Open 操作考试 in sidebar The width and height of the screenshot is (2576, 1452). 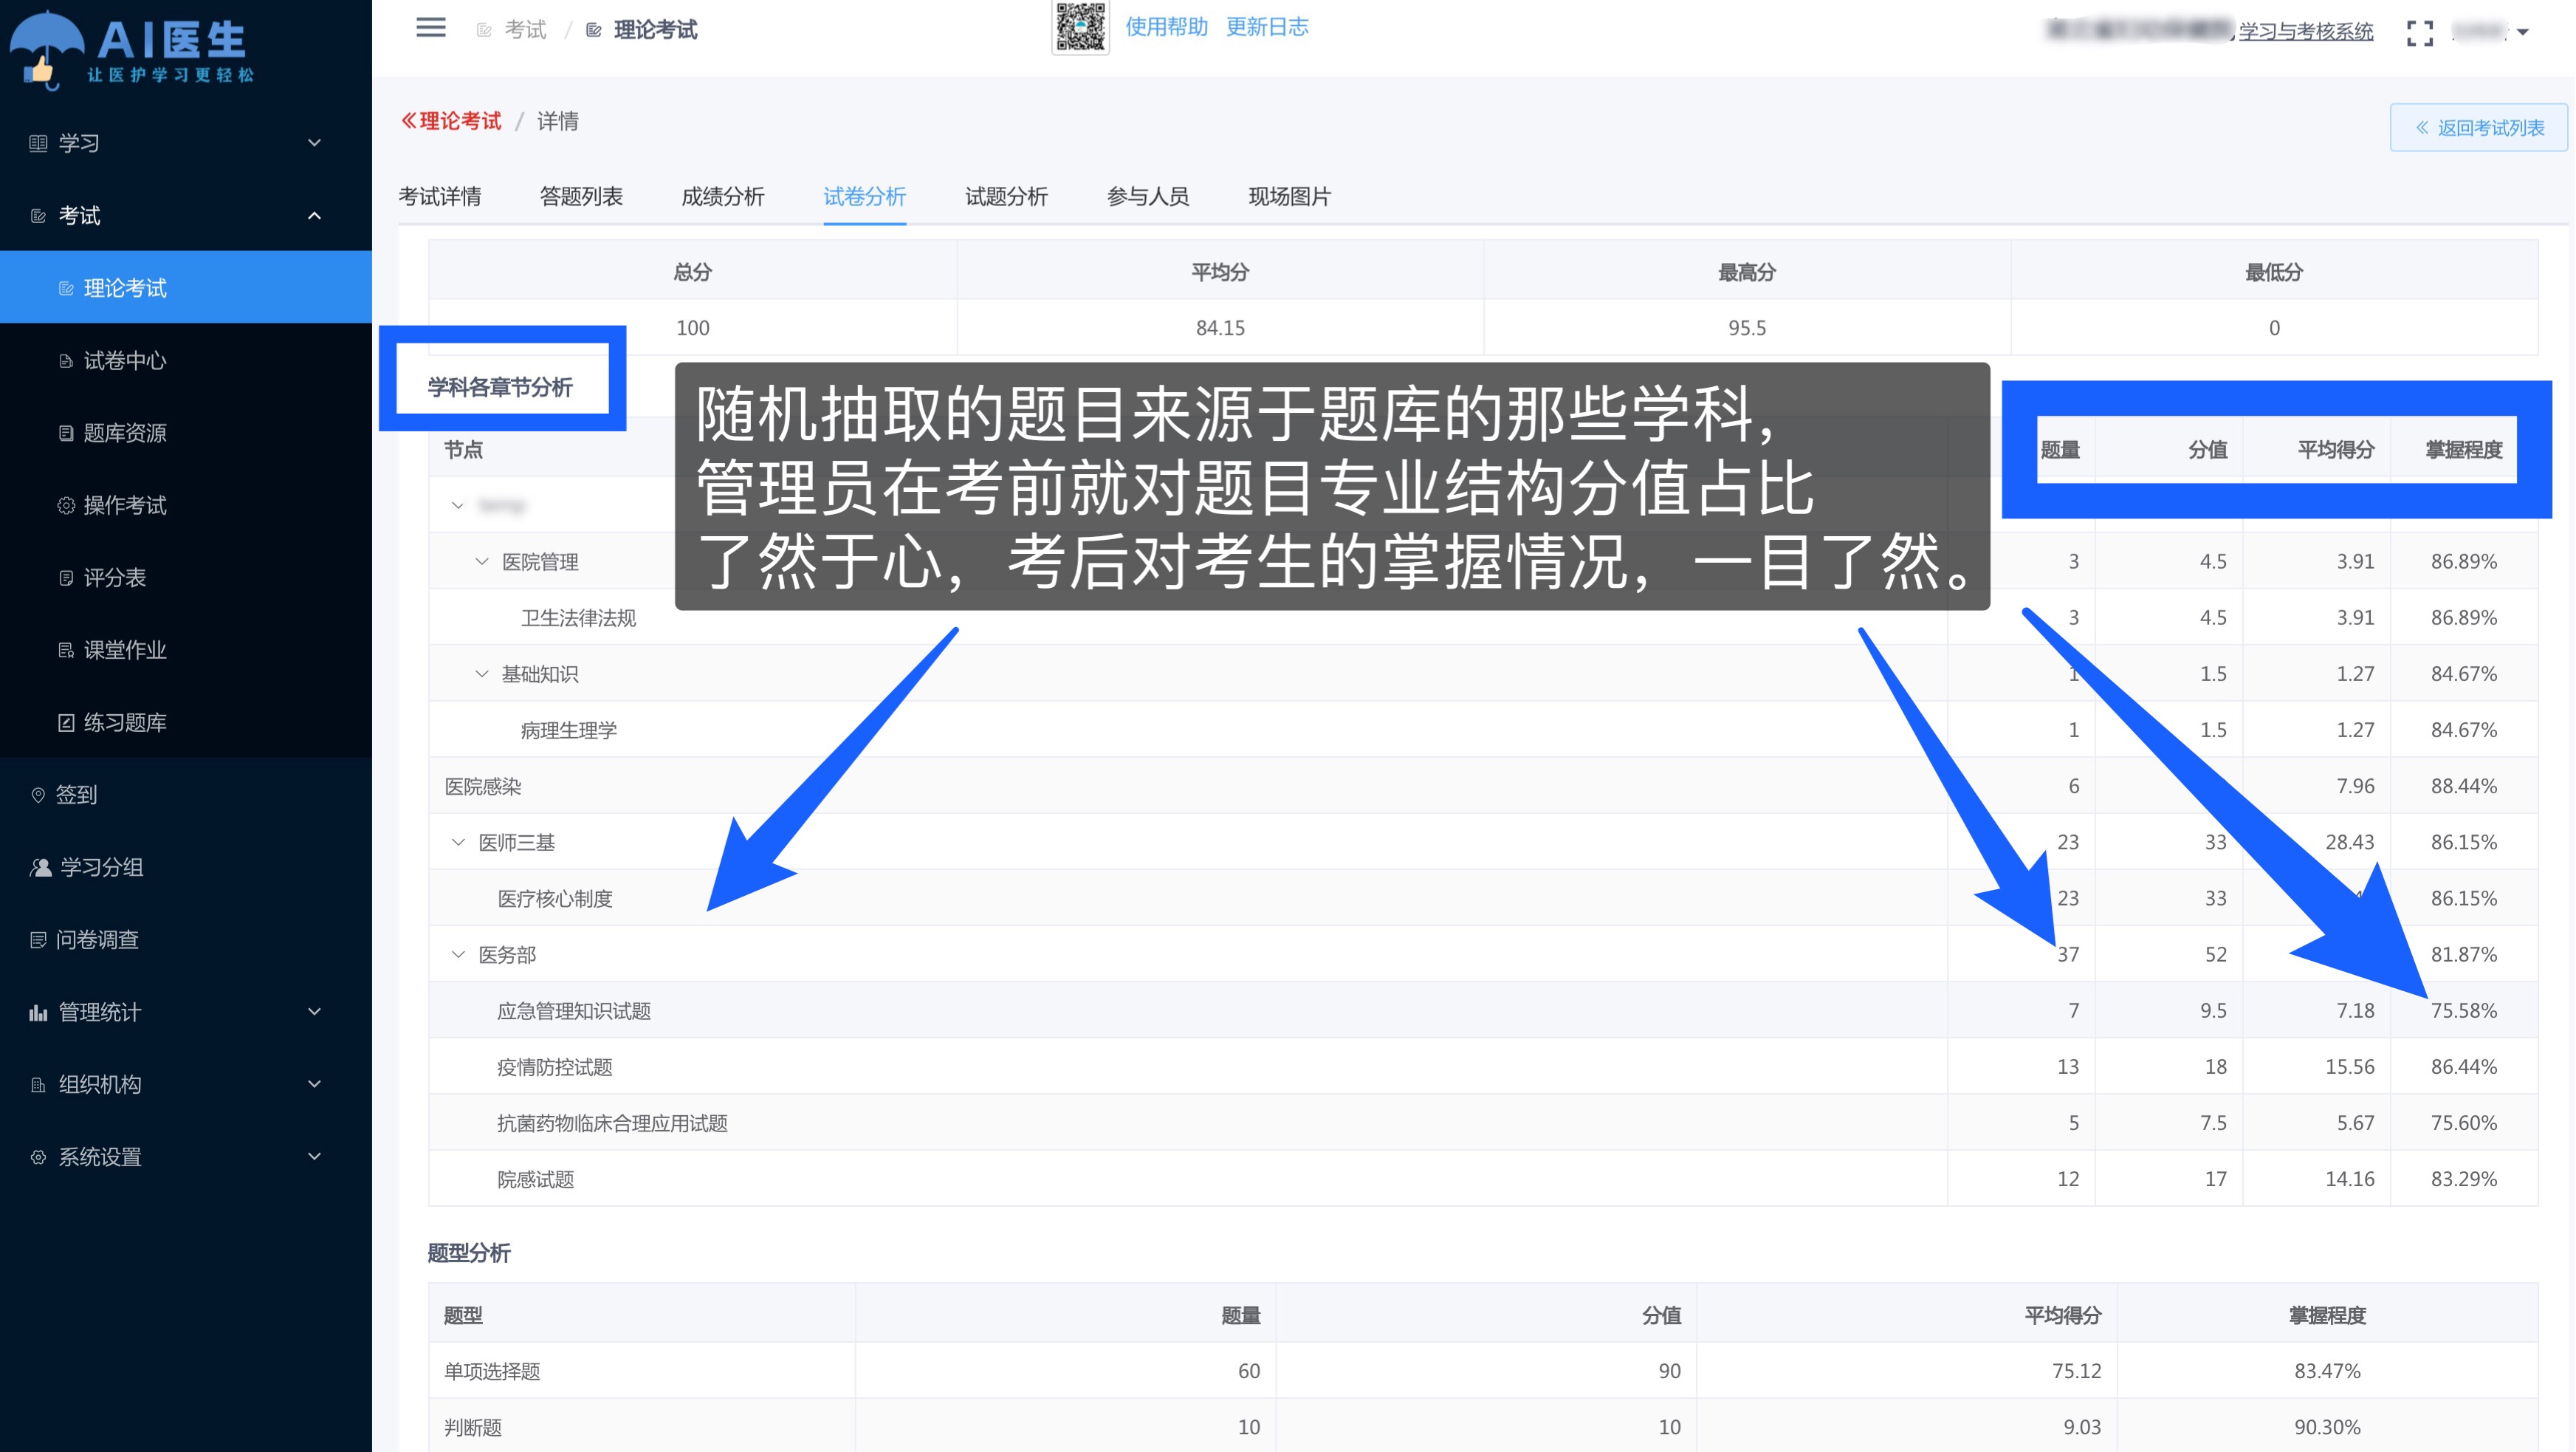point(186,505)
